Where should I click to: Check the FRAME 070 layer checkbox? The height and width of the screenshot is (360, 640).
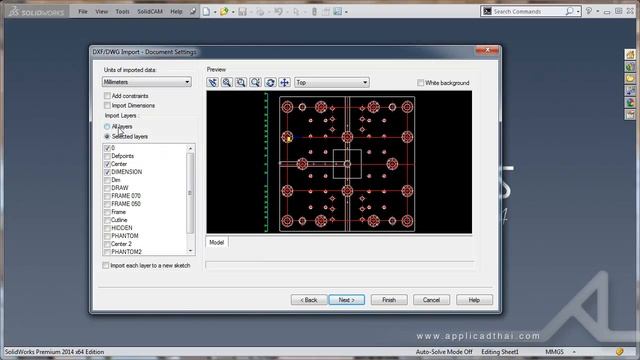(x=107, y=196)
